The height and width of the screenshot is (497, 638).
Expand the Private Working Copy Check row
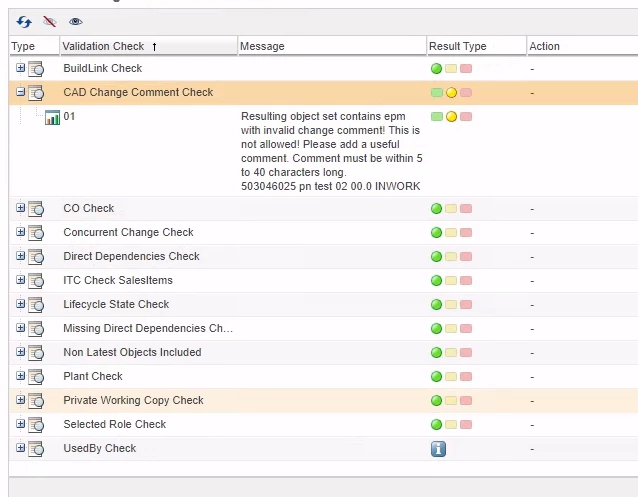pyautogui.click(x=20, y=400)
